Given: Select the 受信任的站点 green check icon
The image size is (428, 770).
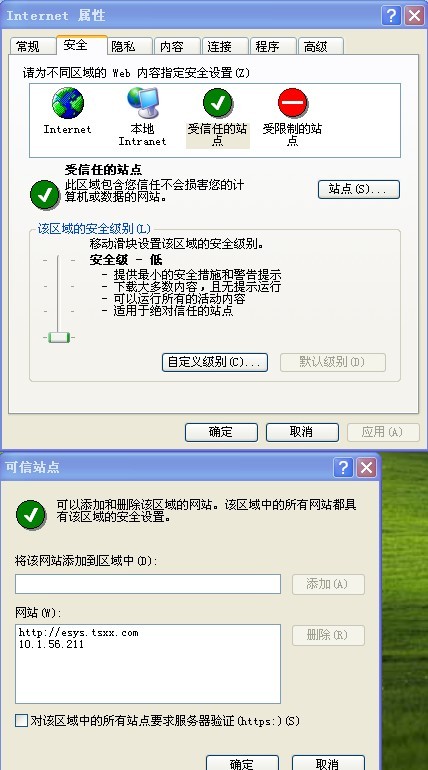Looking at the screenshot, I should tap(217, 103).
